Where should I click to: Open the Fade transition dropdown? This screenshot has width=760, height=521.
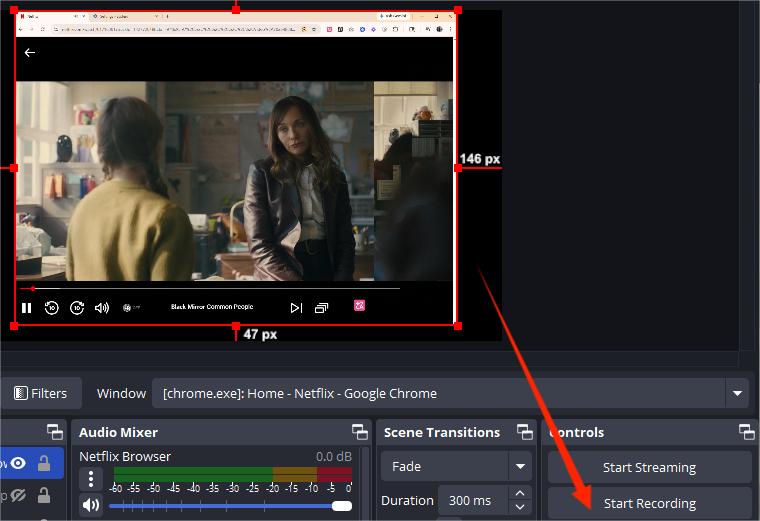click(456, 466)
